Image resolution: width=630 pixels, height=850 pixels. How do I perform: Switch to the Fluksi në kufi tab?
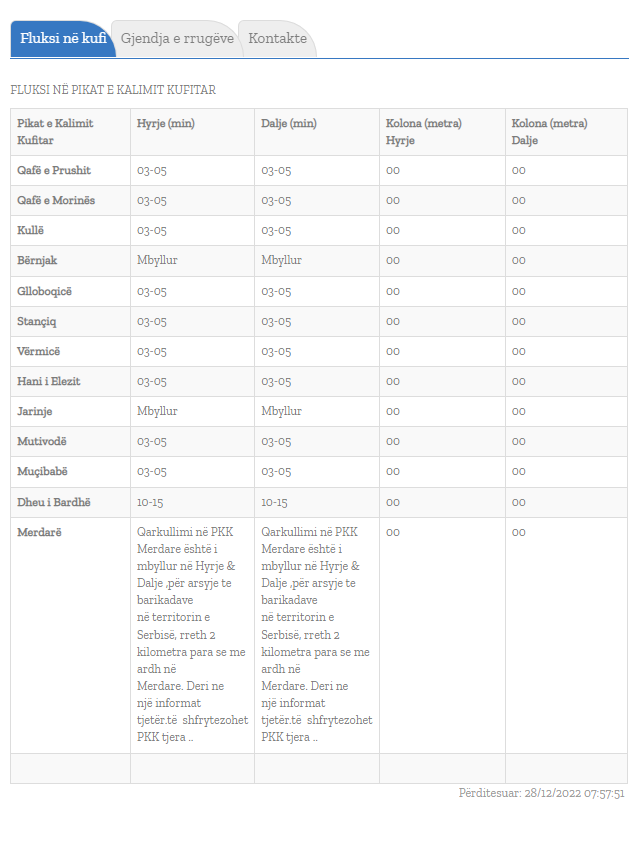63,38
